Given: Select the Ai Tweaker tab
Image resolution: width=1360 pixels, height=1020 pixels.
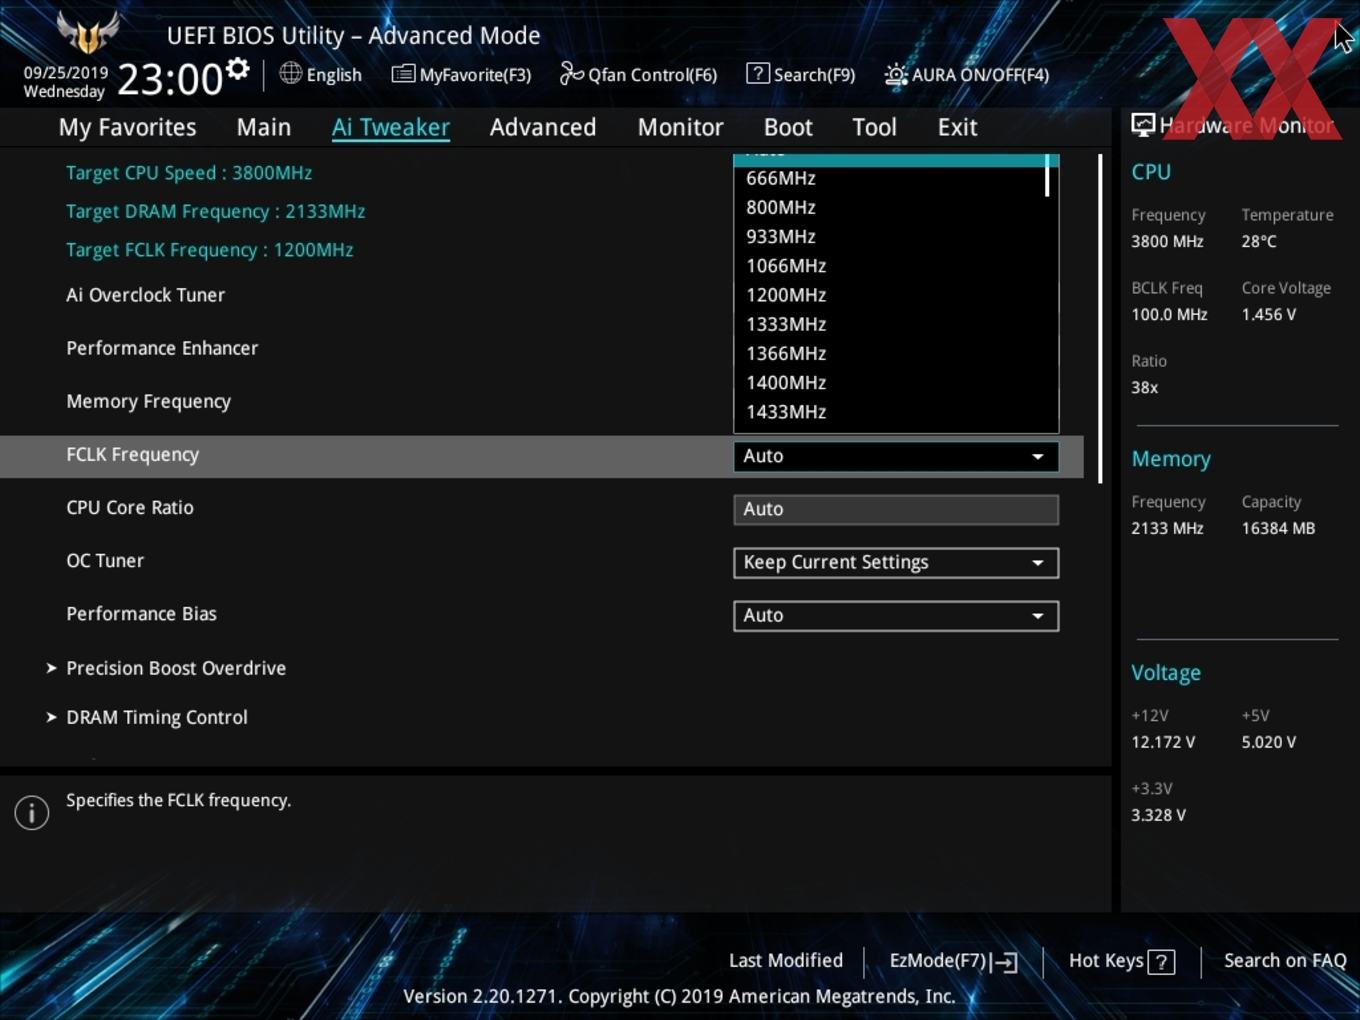Looking at the screenshot, I should pos(391,127).
